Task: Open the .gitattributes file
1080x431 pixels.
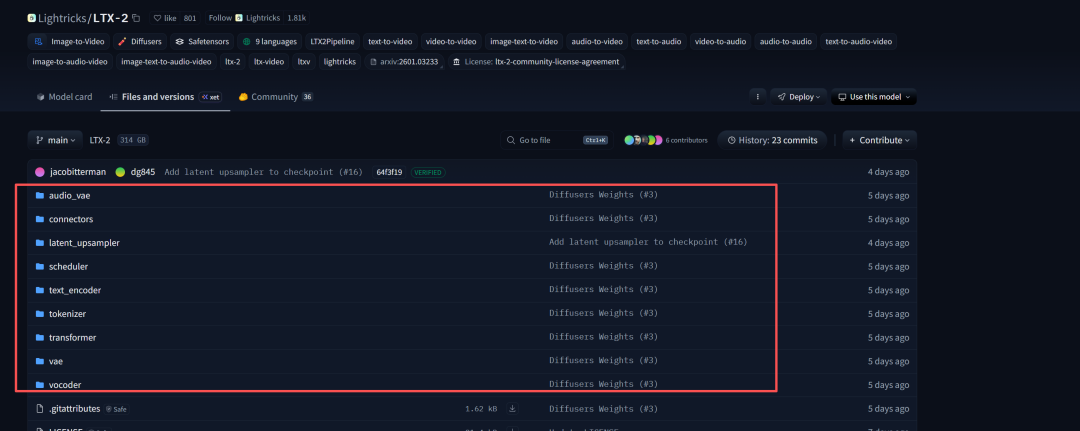Action: click(74, 409)
